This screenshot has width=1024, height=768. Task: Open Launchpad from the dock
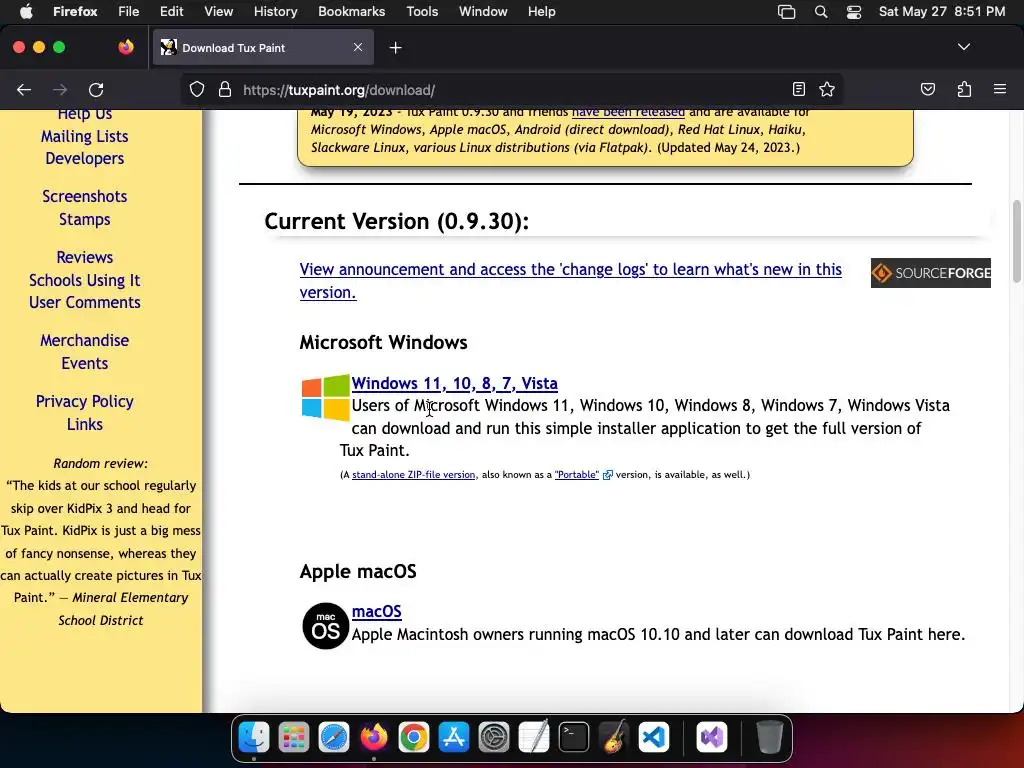pos(294,737)
